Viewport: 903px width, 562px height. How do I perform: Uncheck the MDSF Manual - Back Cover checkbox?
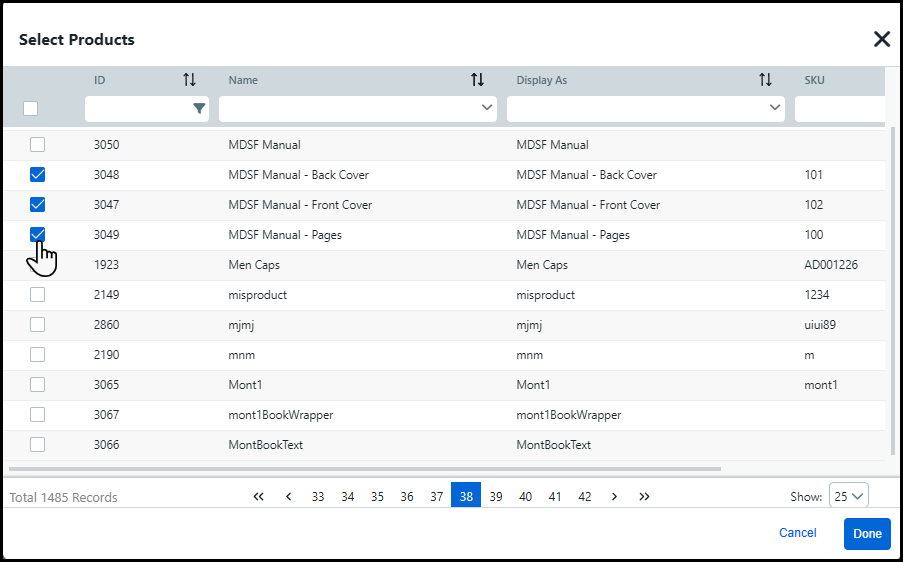pos(38,175)
